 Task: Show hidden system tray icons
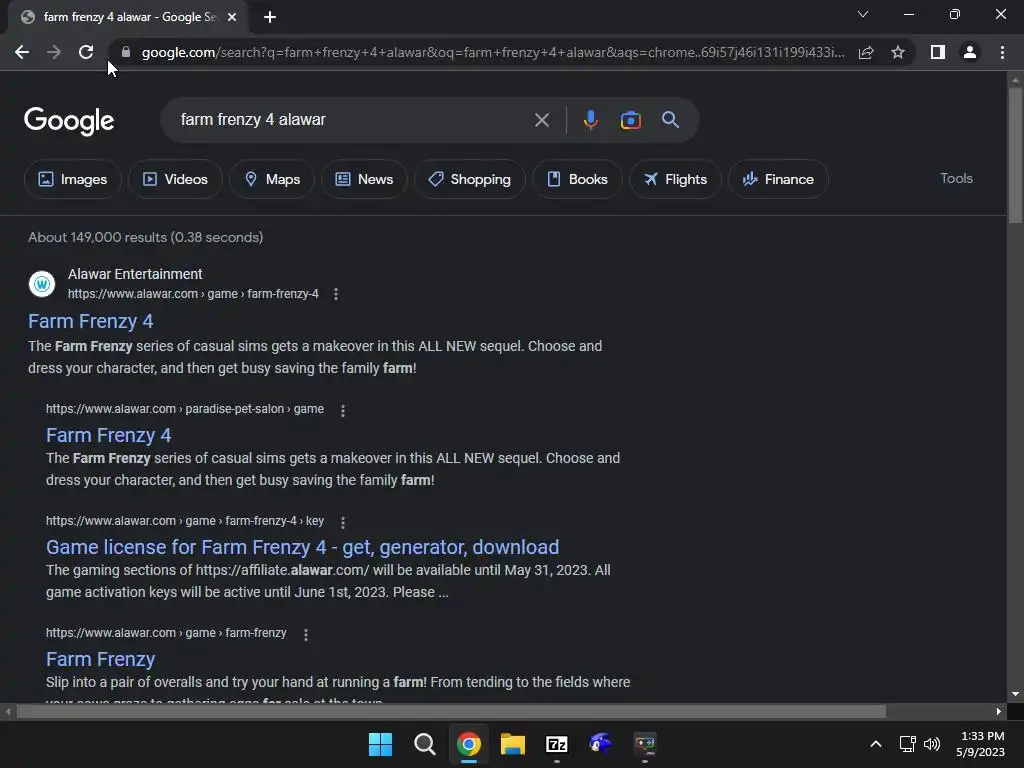[x=876, y=744]
